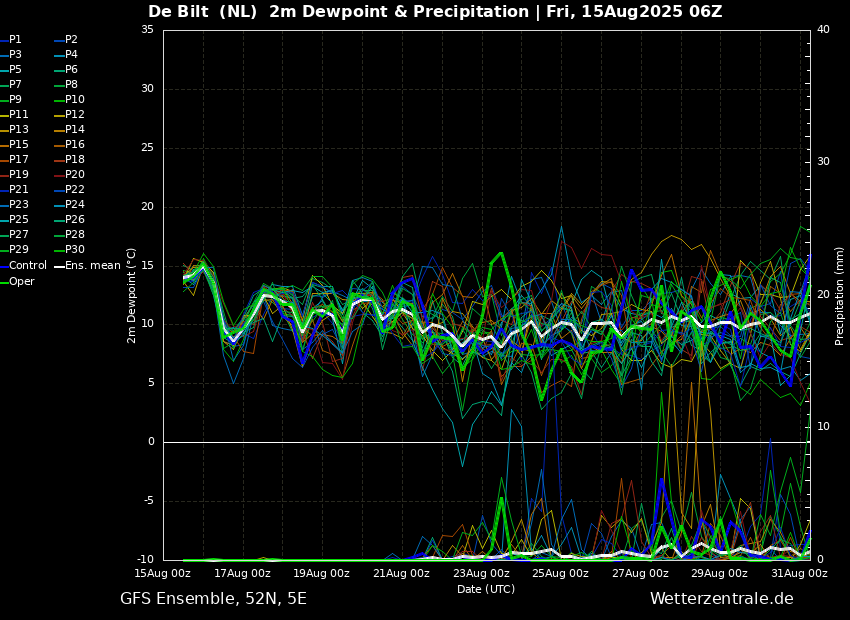Screen dimensions: 850x620
Task: Select the P30 legend label
Action: tap(75, 249)
